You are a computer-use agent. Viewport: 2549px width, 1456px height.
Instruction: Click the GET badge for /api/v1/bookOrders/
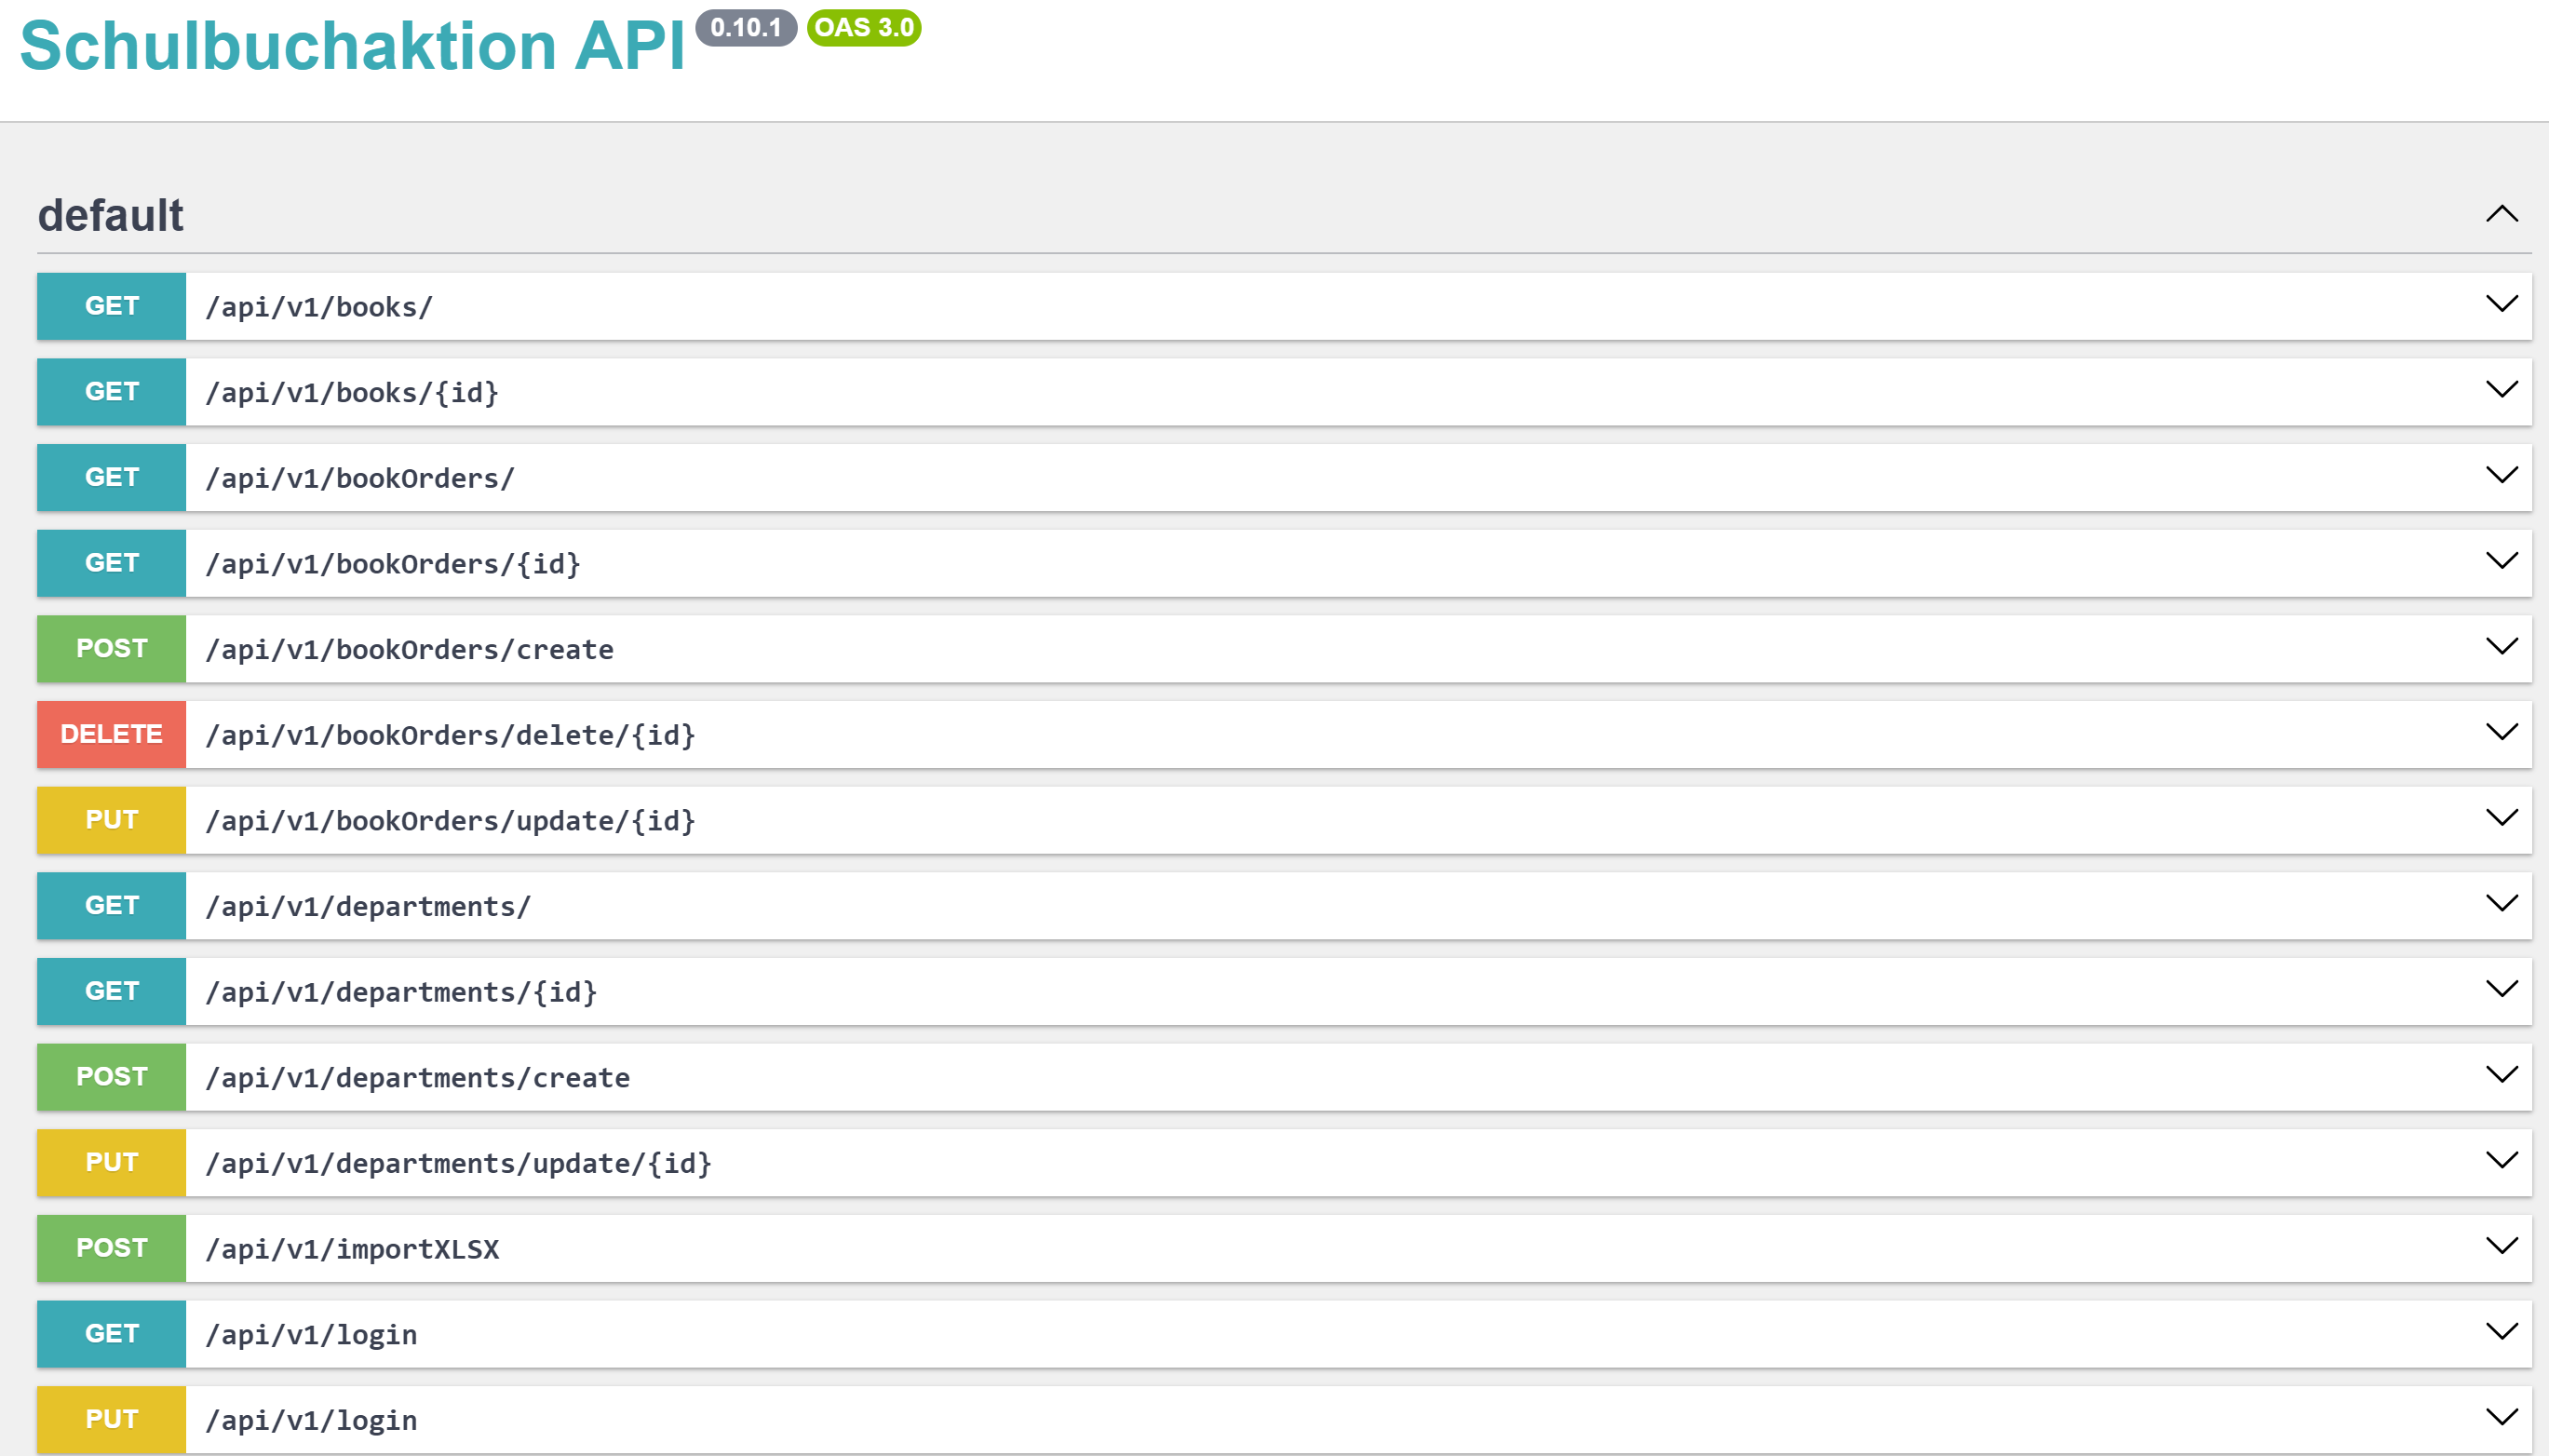[x=111, y=477]
